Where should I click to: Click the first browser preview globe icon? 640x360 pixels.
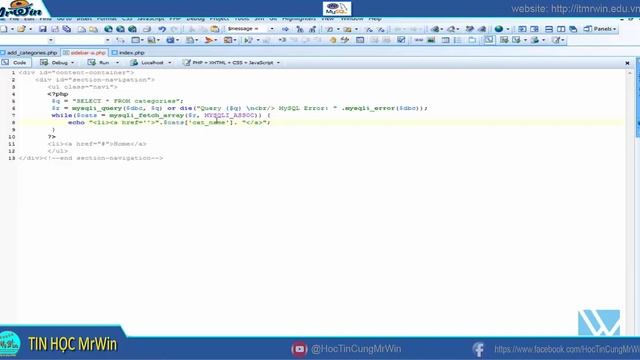pos(108,29)
